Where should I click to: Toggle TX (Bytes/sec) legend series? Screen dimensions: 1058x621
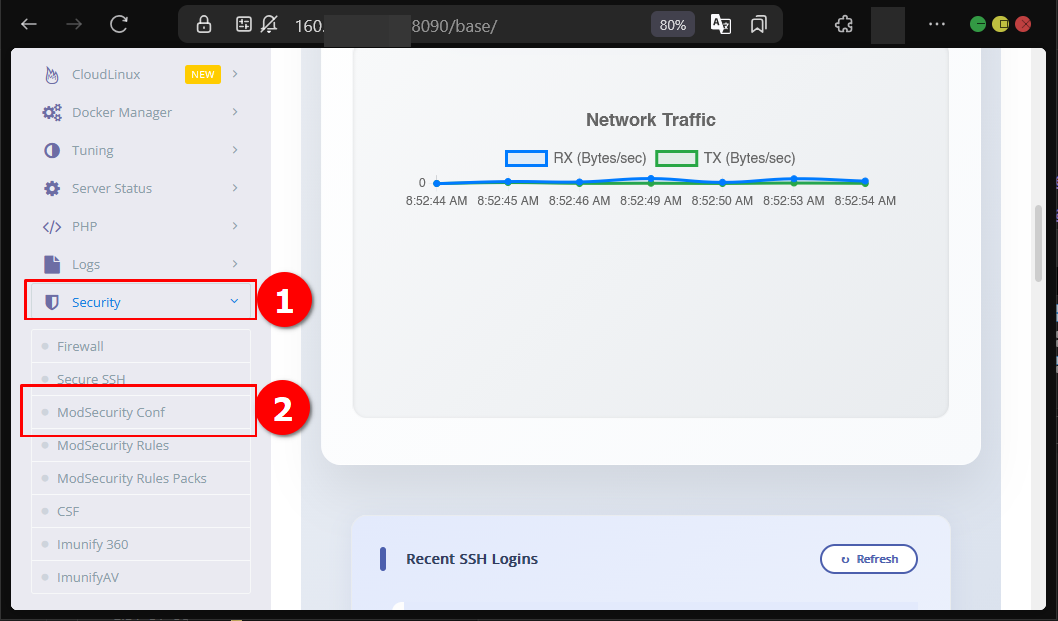[724, 158]
